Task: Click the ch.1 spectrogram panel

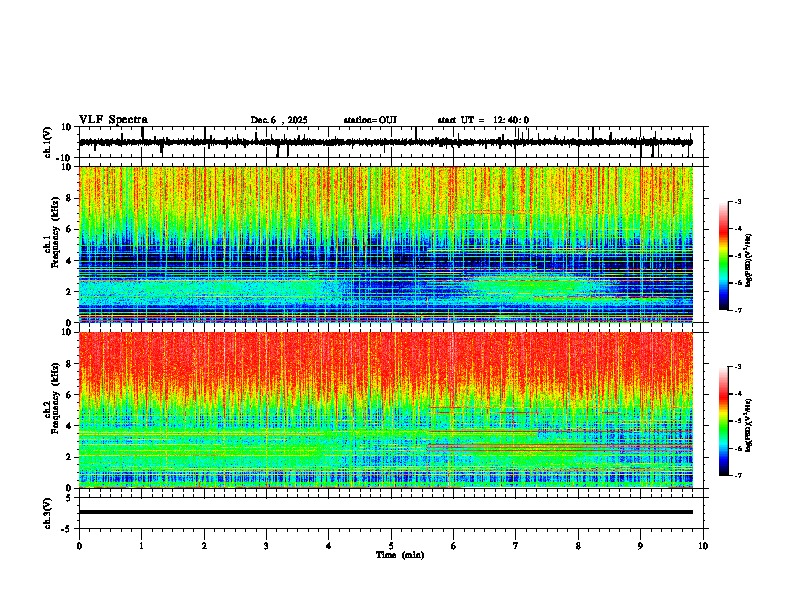Action: click(386, 244)
